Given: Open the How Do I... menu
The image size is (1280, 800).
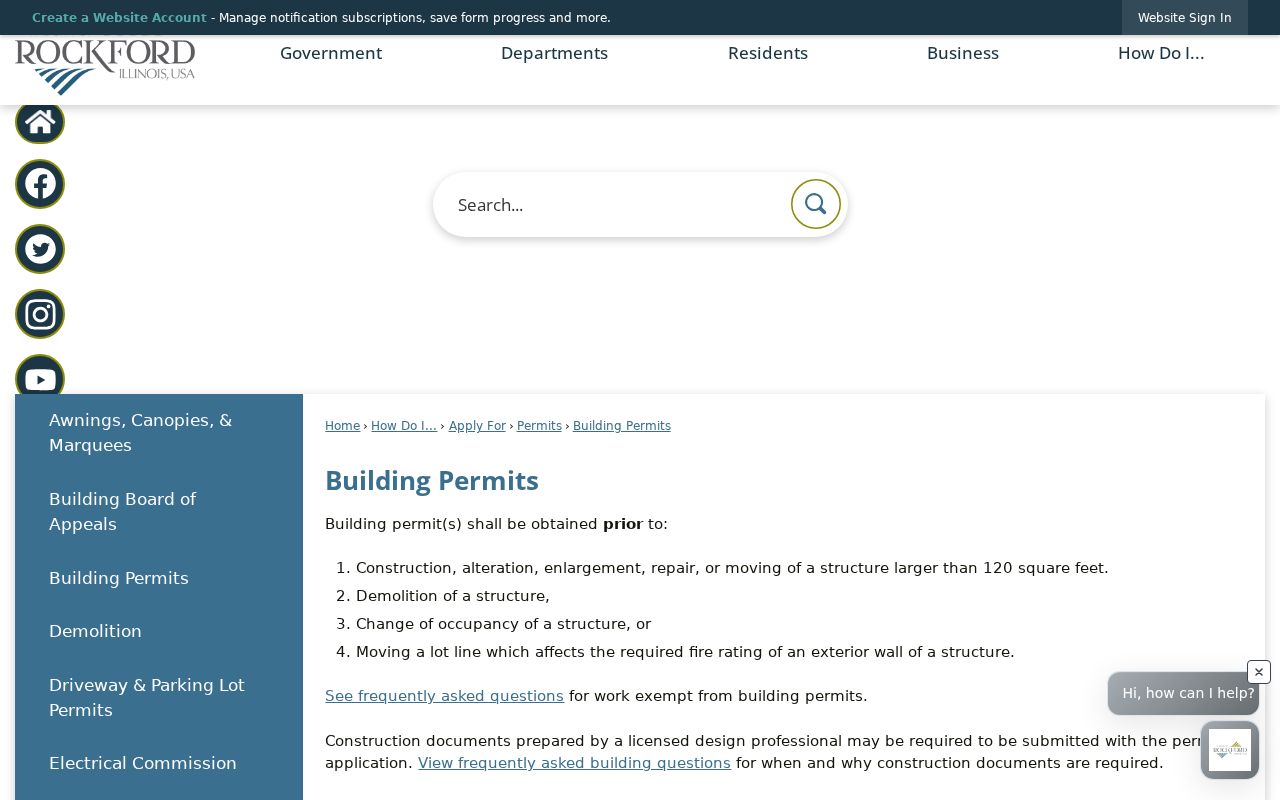Looking at the screenshot, I should (x=1161, y=53).
